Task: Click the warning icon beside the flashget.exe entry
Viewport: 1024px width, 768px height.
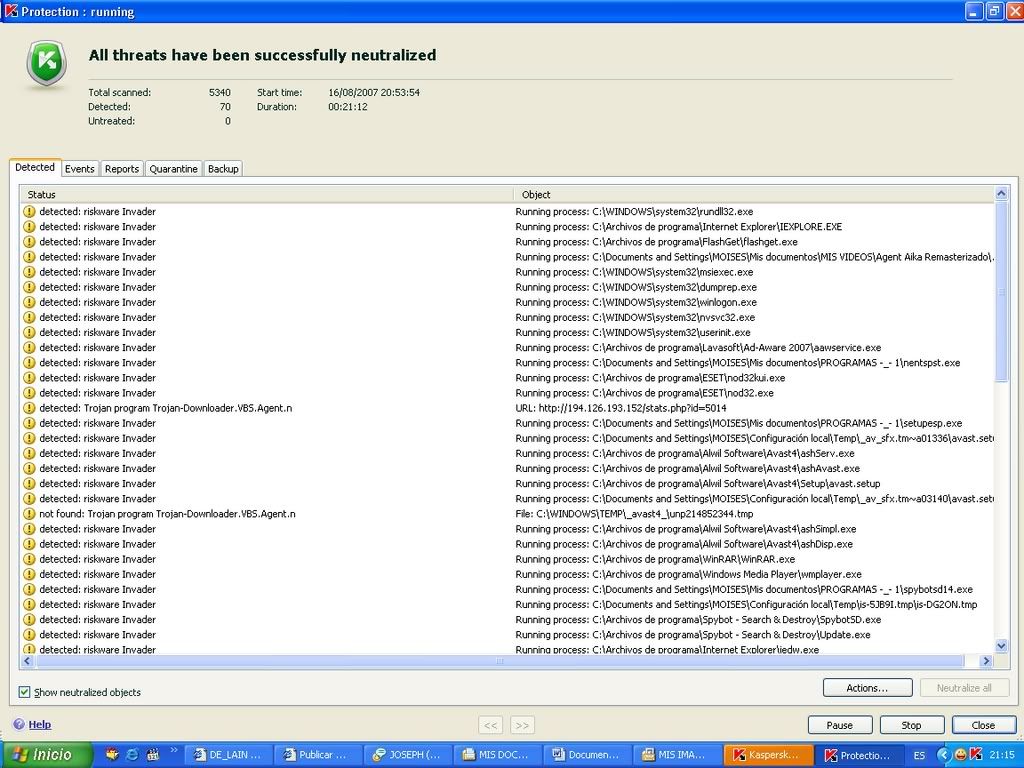Action: coord(29,242)
